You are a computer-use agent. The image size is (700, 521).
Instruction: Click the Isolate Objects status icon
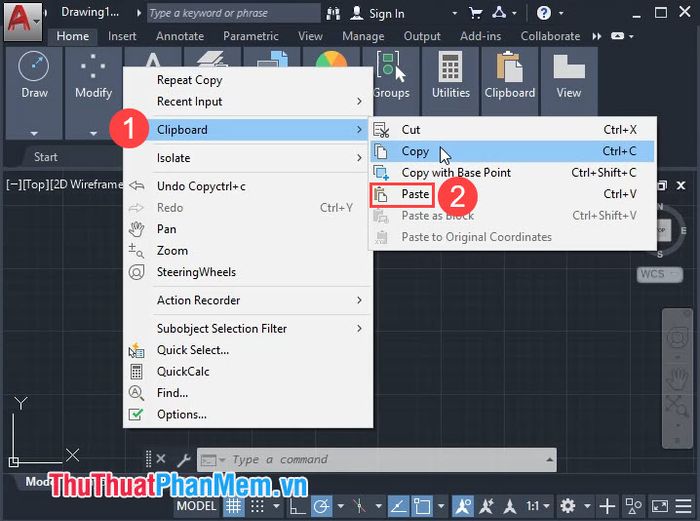[x=633, y=506]
